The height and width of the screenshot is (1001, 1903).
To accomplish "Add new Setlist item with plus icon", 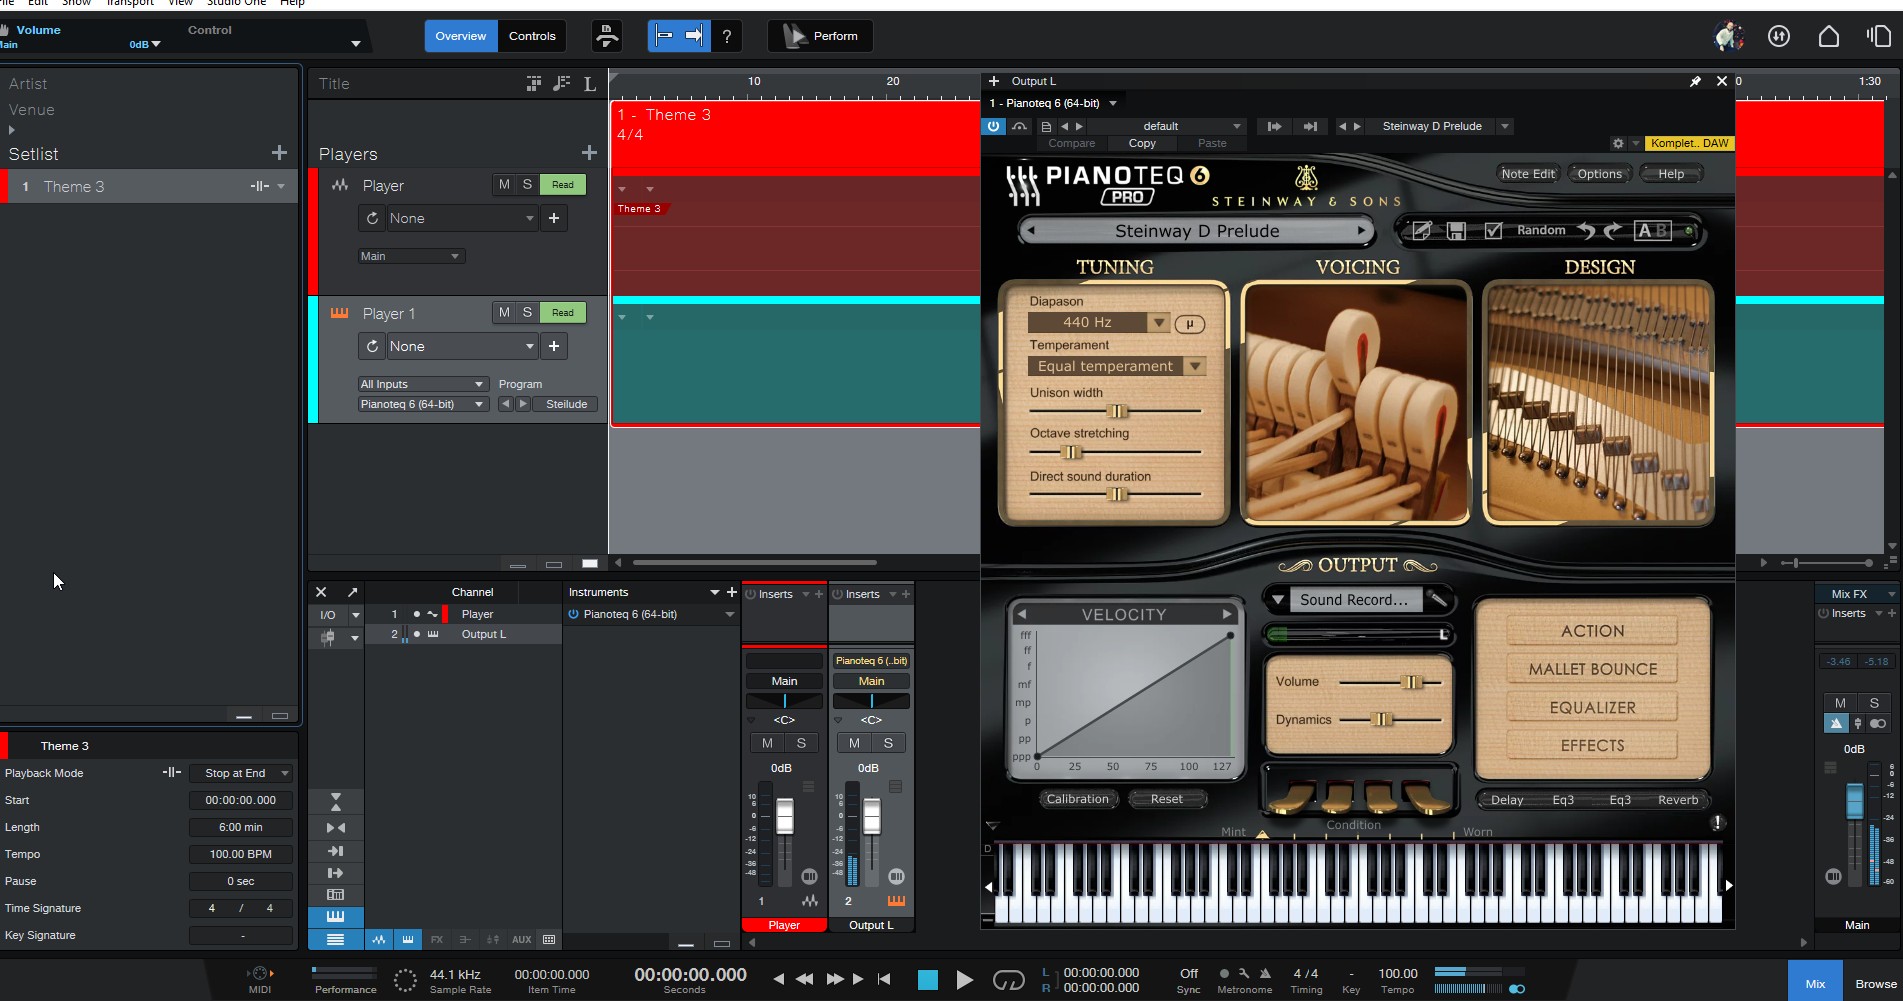I will (x=279, y=153).
